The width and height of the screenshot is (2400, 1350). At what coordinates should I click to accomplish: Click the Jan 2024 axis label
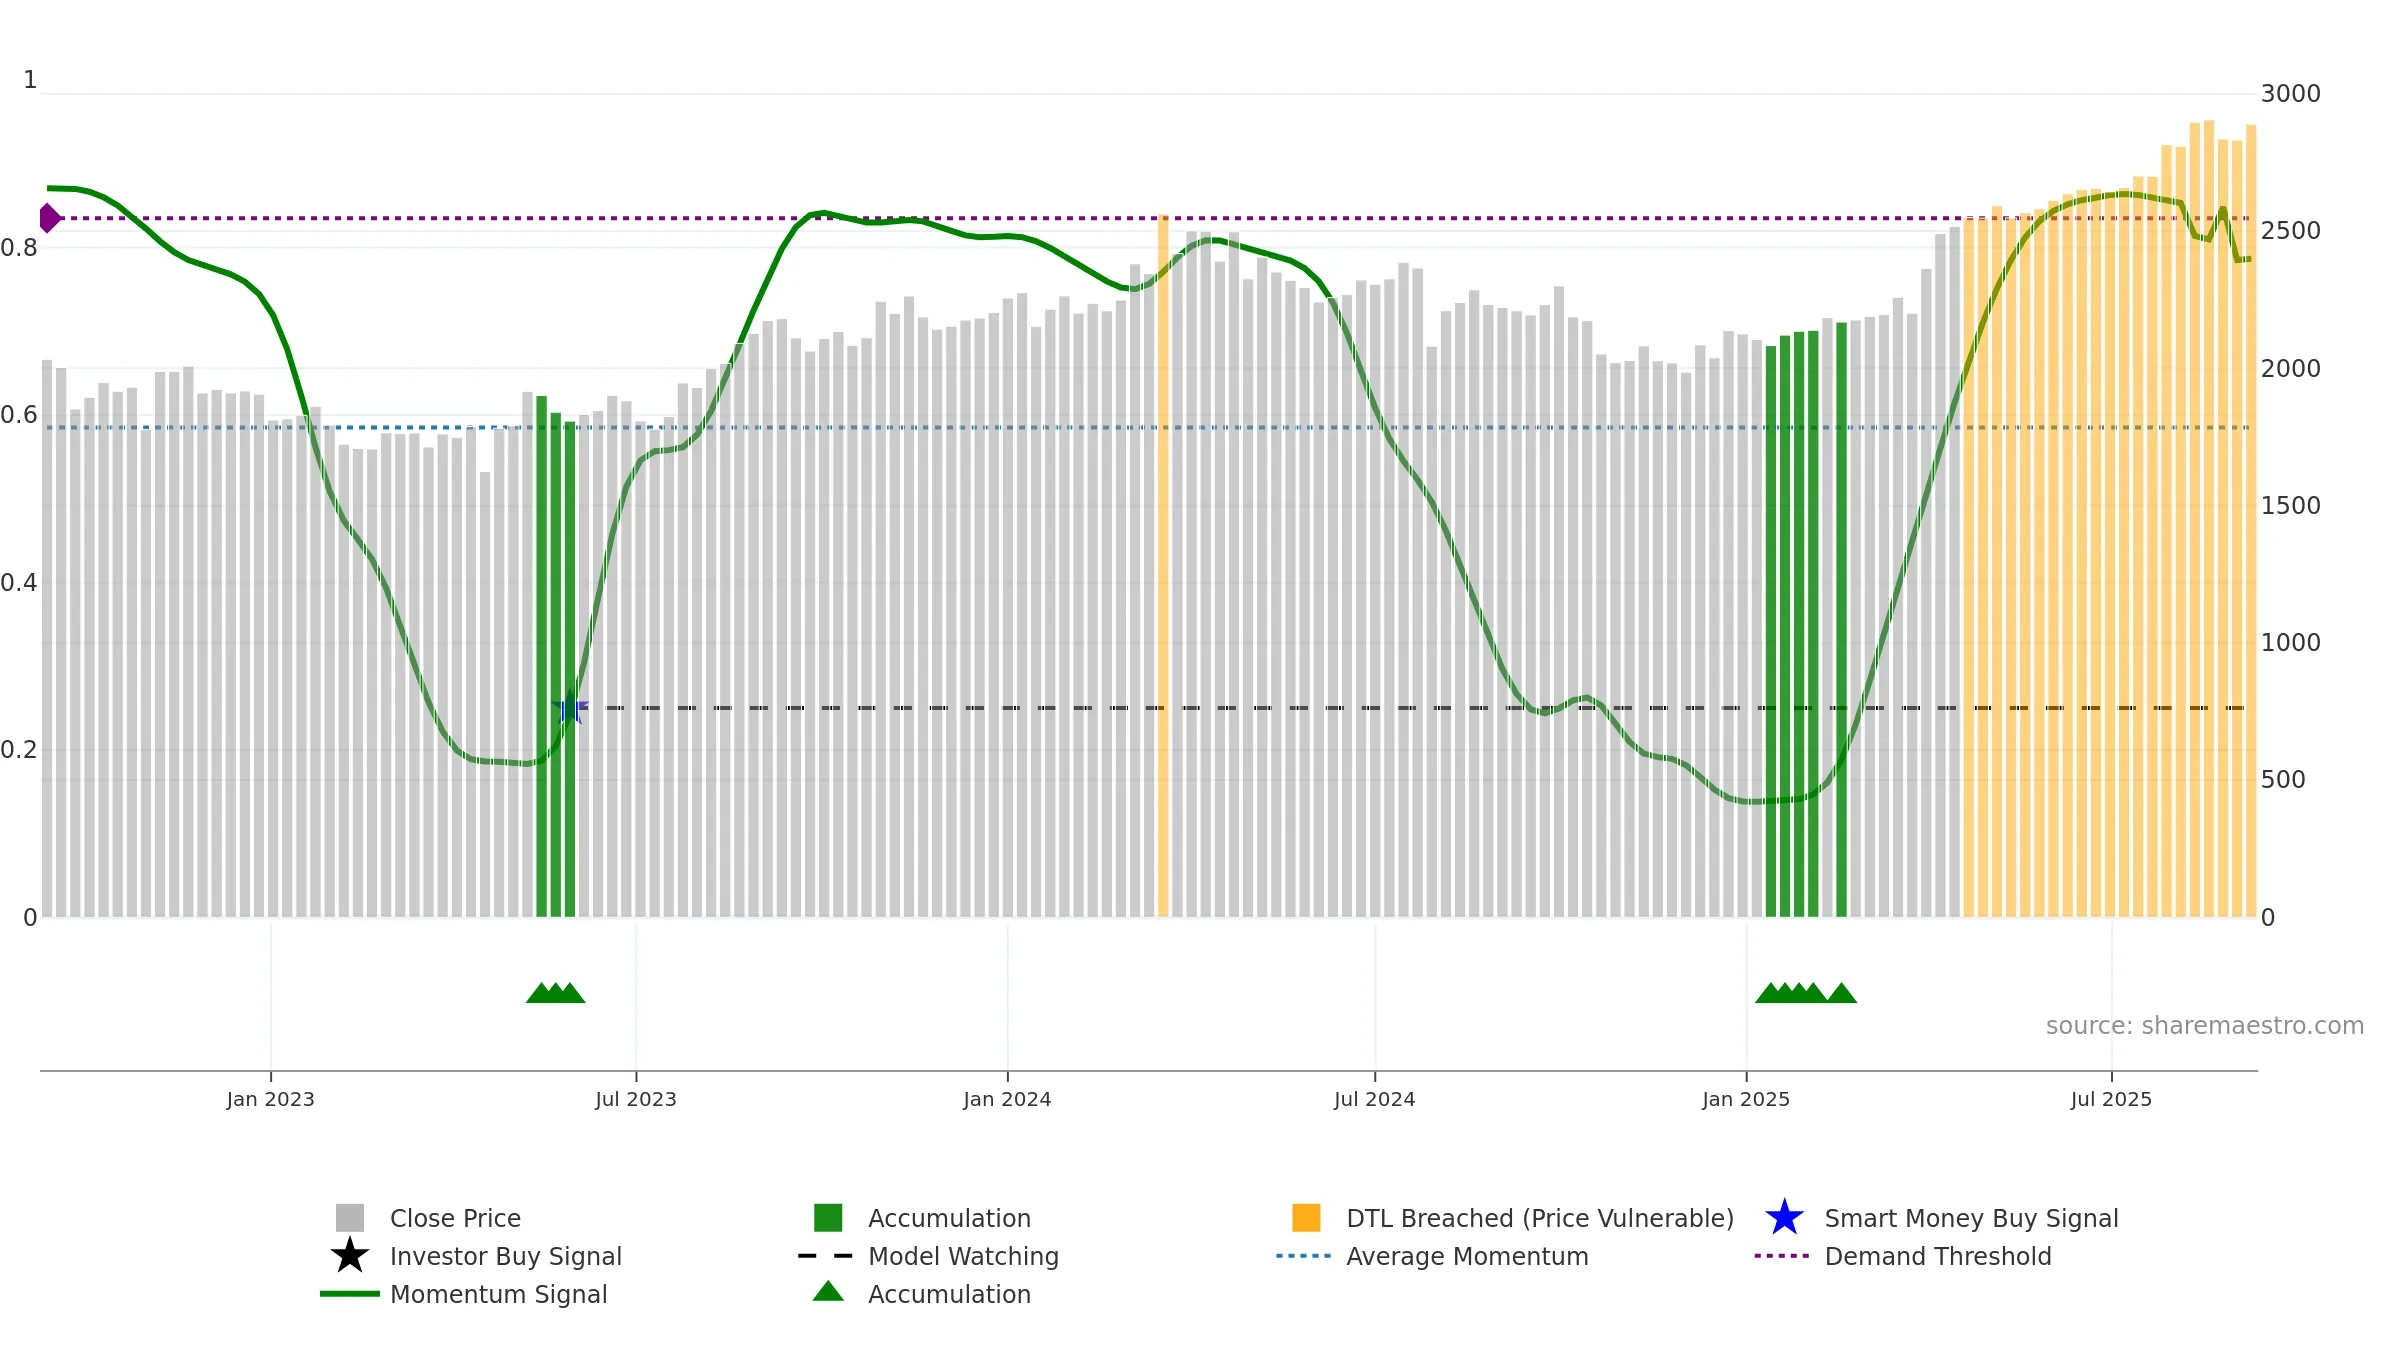pos(1007,1099)
